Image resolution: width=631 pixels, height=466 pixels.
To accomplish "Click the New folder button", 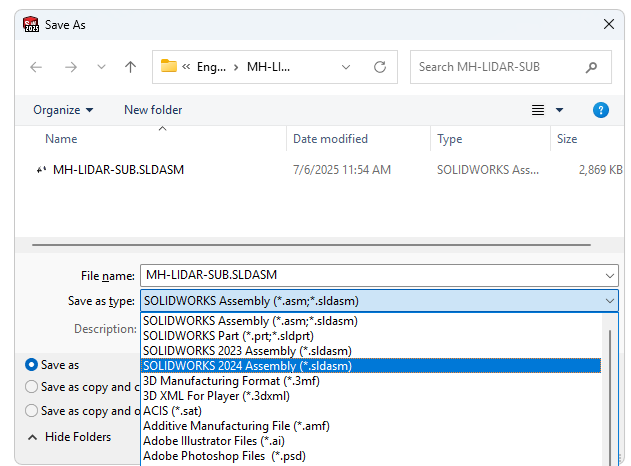I will [153, 110].
